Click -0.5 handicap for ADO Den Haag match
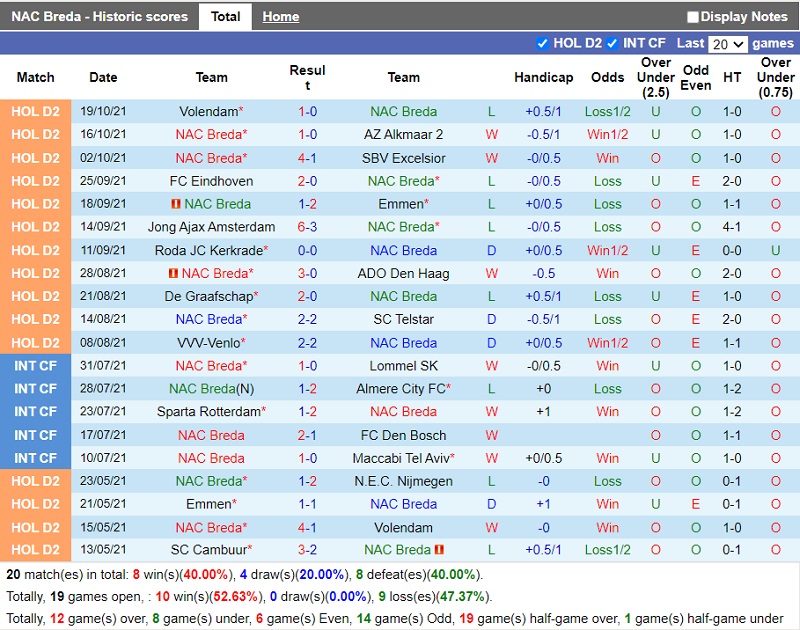This screenshot has width=800, height=630. click(x=543, y=273)
